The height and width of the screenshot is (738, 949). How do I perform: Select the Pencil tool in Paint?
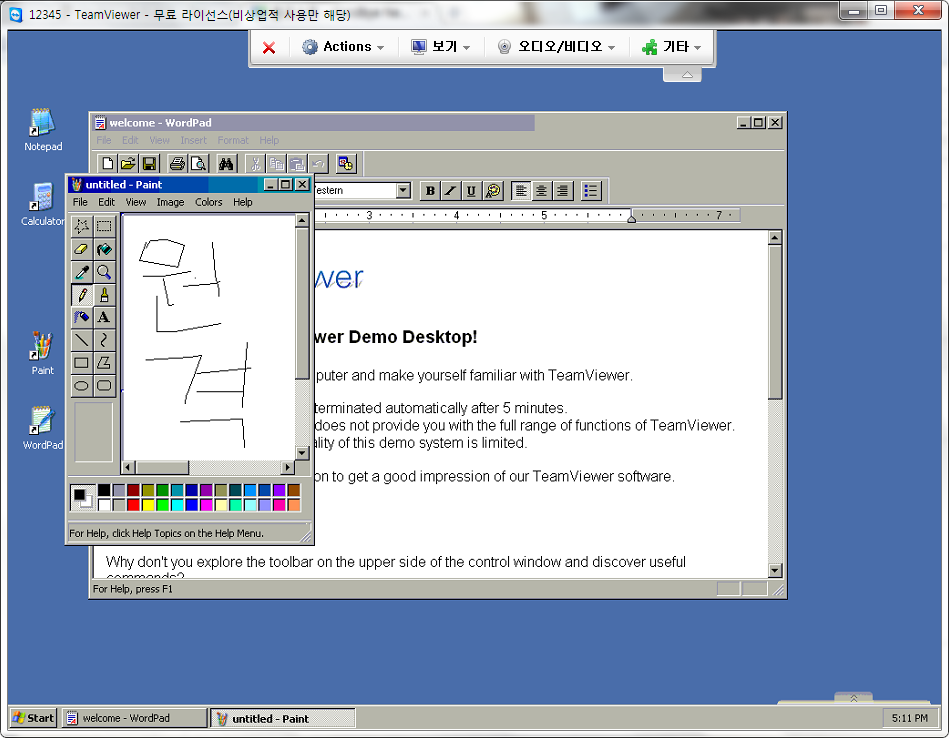[x=82, y=295]
